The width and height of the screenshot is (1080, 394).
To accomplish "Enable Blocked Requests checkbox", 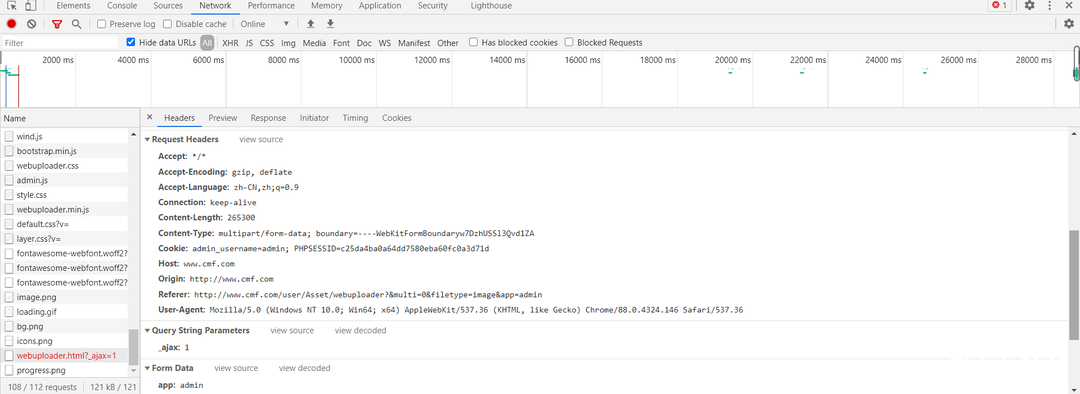I will 569,42.
